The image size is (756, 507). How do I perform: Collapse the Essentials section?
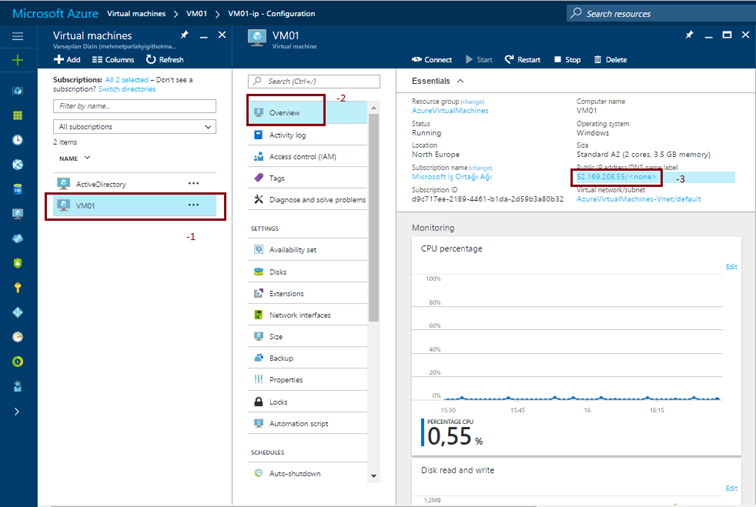point(460,81)
